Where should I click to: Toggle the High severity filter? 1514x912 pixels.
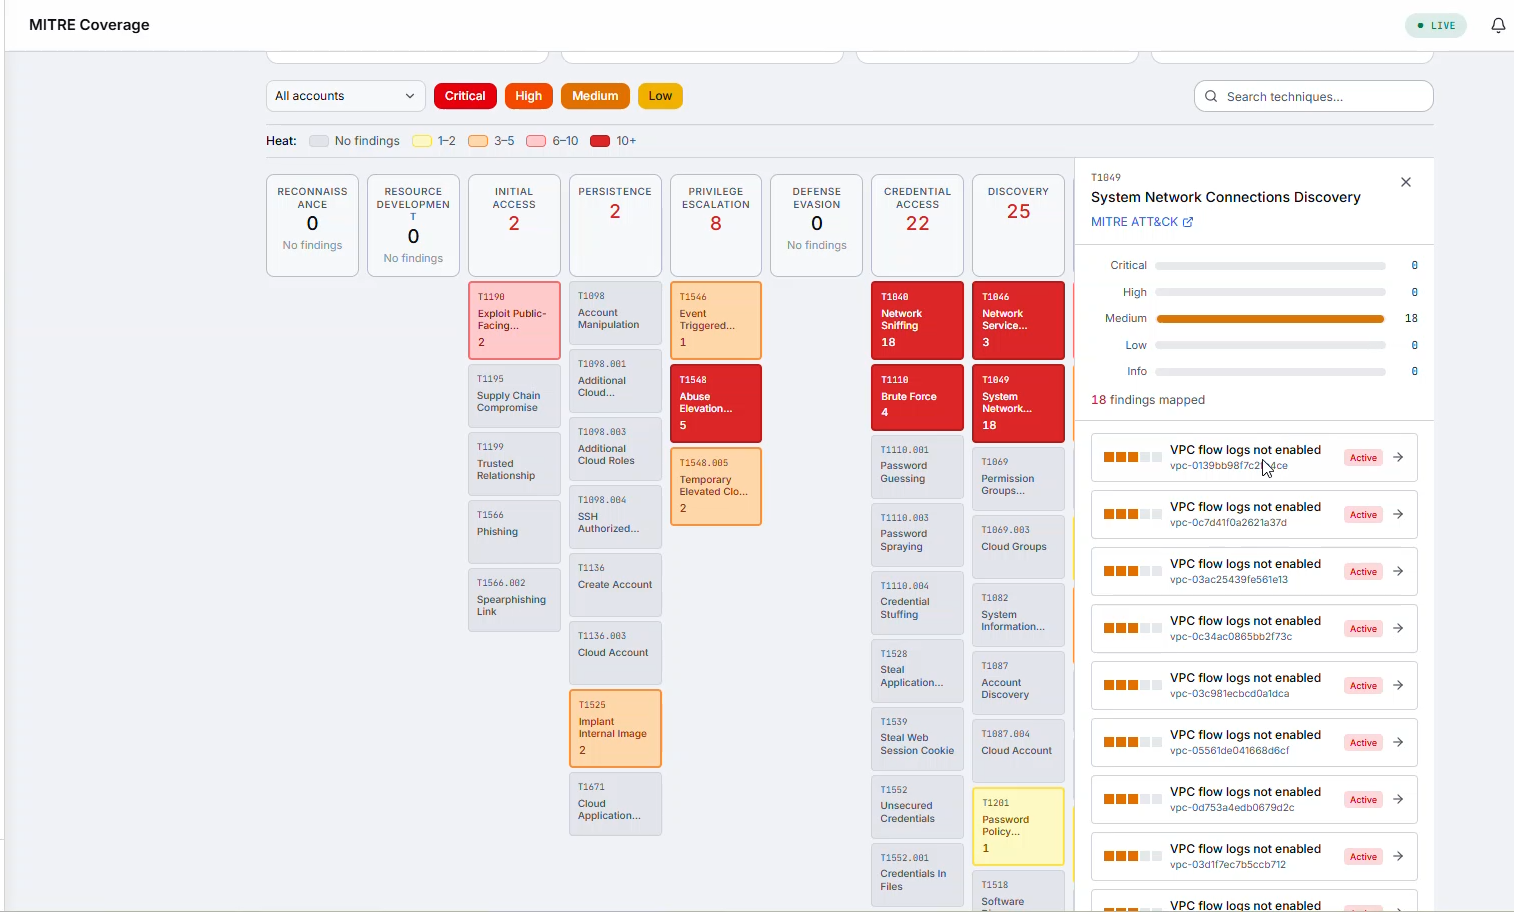(x=528, y=96)
